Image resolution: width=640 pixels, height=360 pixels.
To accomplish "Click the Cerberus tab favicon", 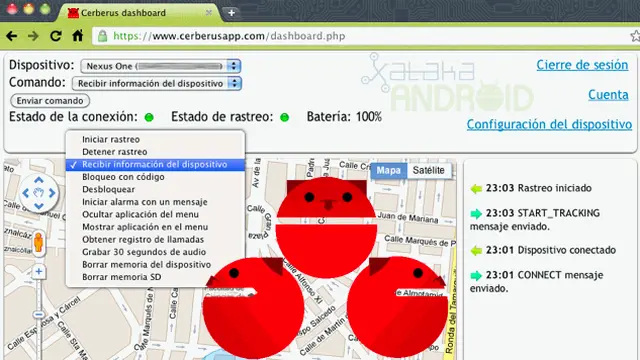I will point(73,13).
